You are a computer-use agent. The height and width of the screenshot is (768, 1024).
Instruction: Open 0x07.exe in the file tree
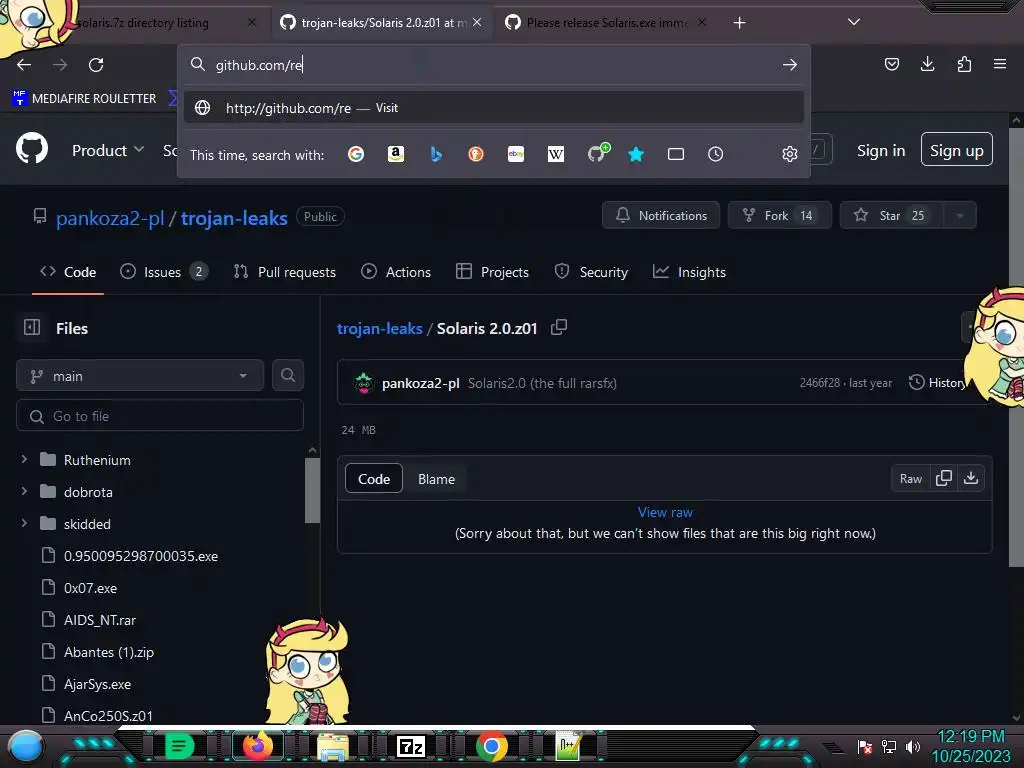point(90,588)
